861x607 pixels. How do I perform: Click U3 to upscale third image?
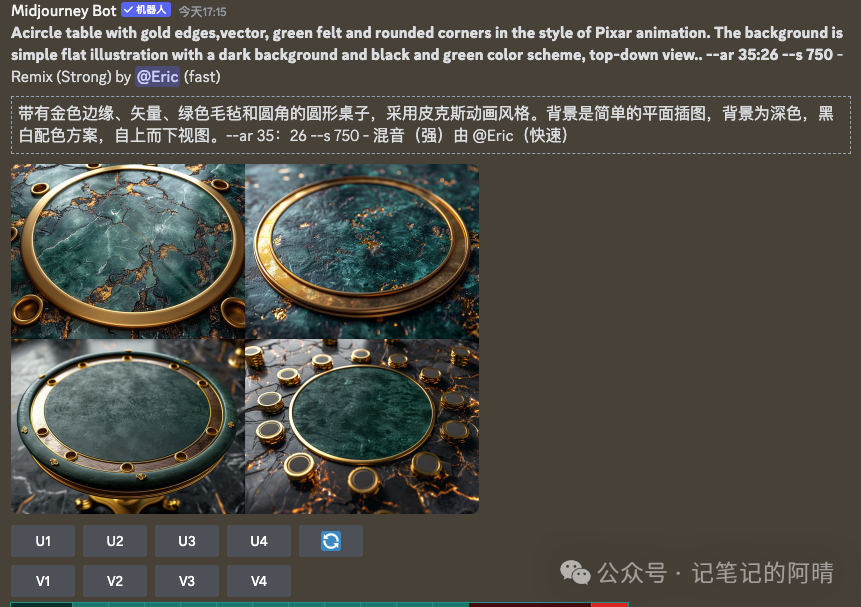tap(187, 541)
